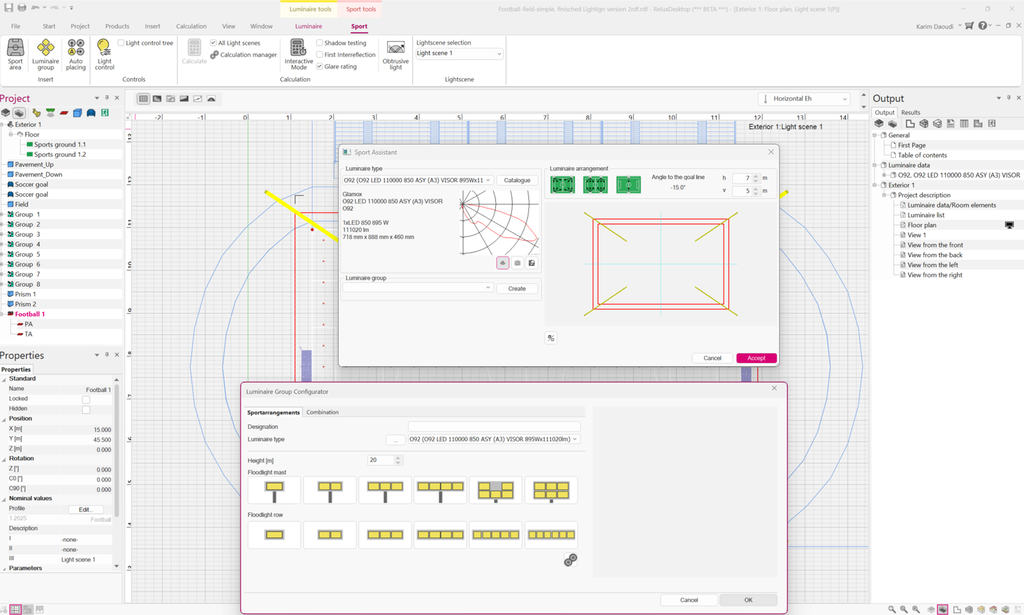The width and height of the screenshot is (1024, 615).
Task: Open the Calculation ribbon tab
Action: (x=191, y=26)
